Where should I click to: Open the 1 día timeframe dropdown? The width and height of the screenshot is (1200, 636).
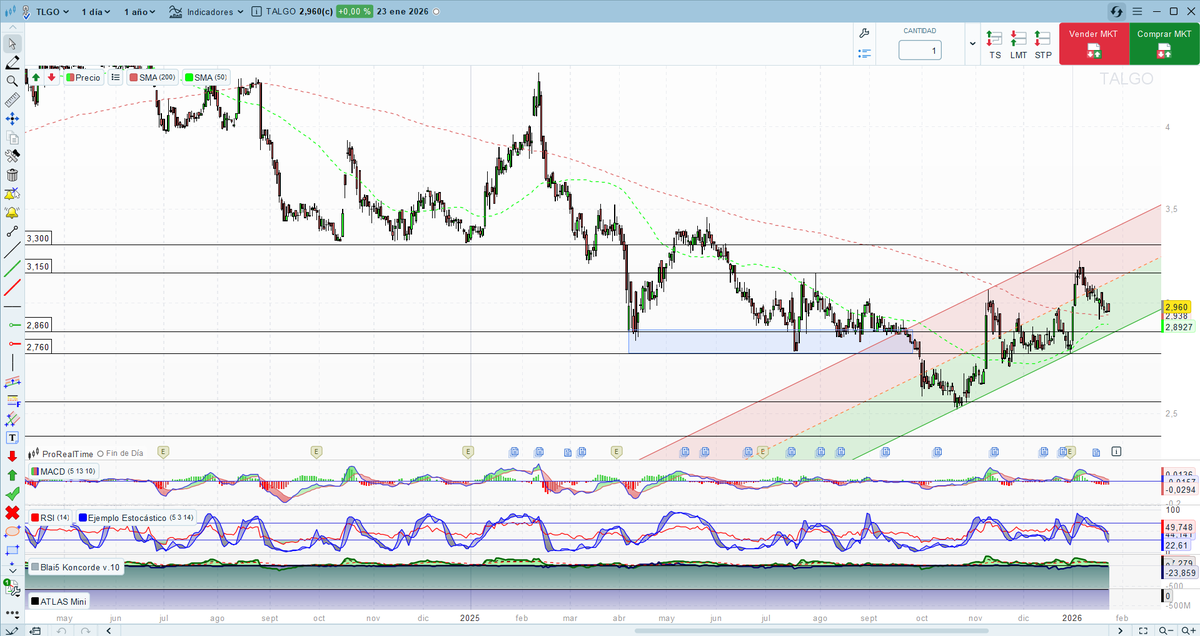point(95,12)
